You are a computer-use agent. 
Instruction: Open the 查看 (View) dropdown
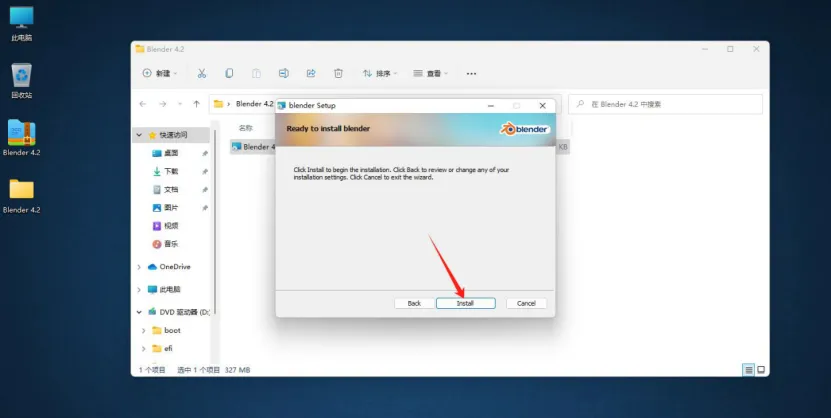[x=430, y=73]
